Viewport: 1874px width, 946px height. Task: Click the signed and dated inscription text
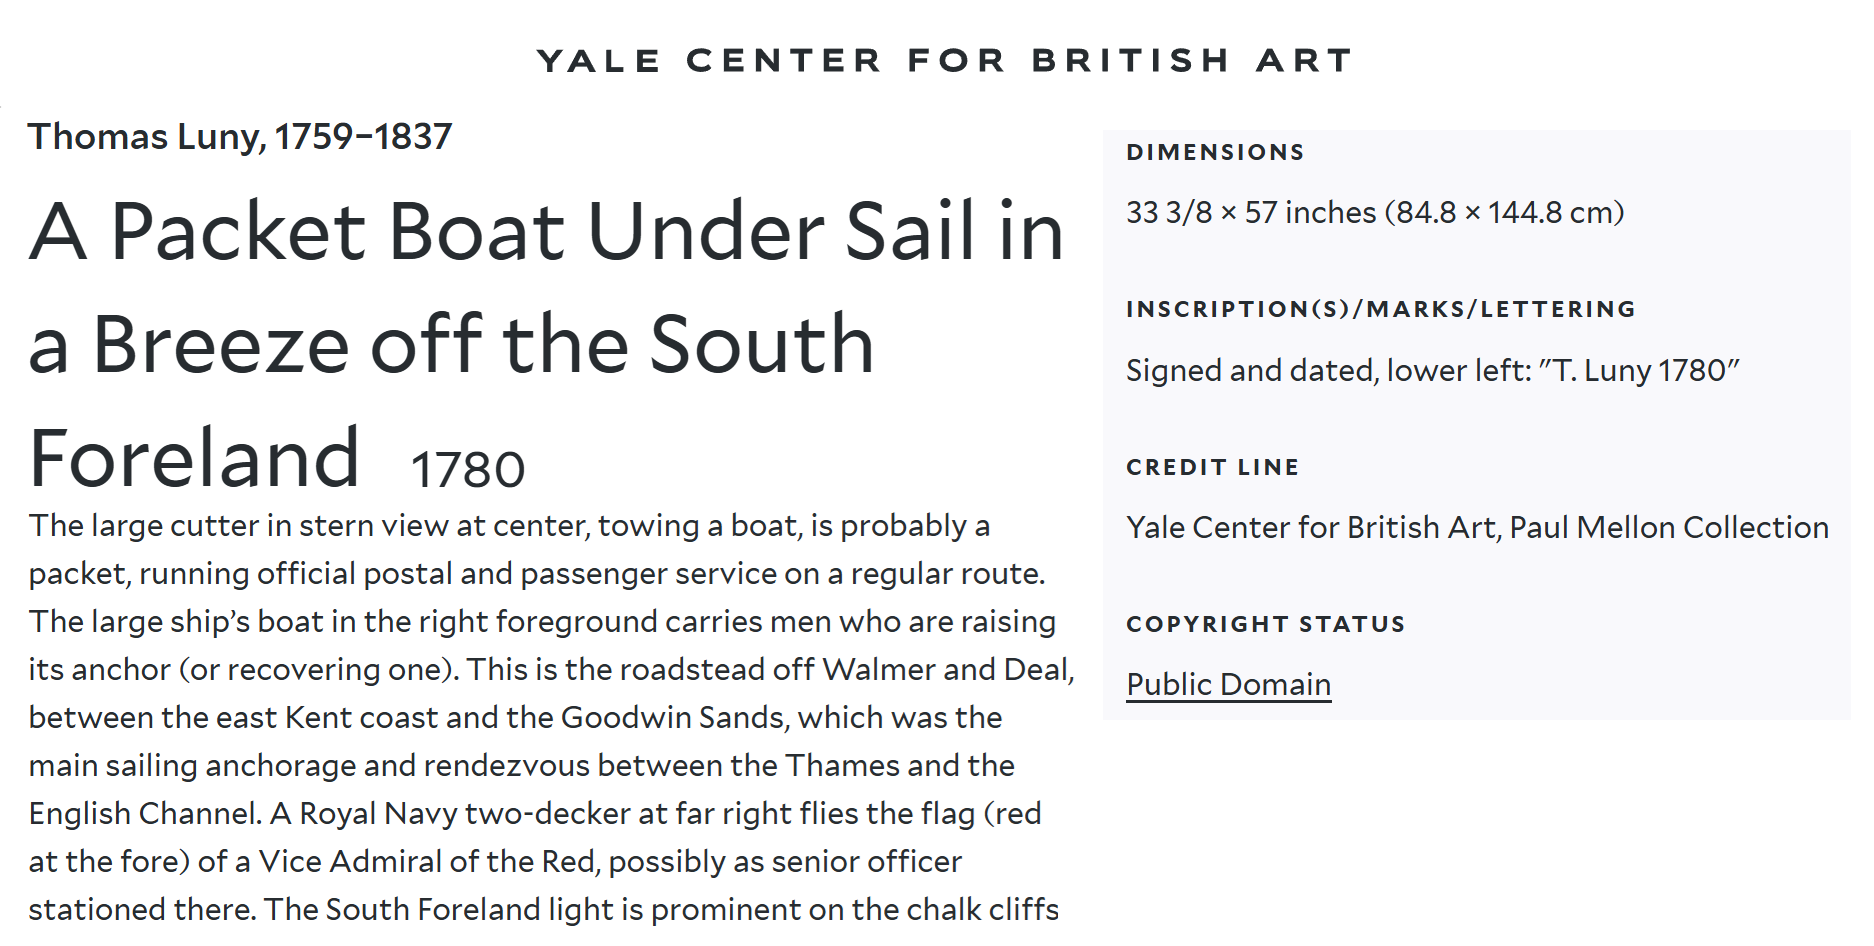click(x=1432, y=371)
